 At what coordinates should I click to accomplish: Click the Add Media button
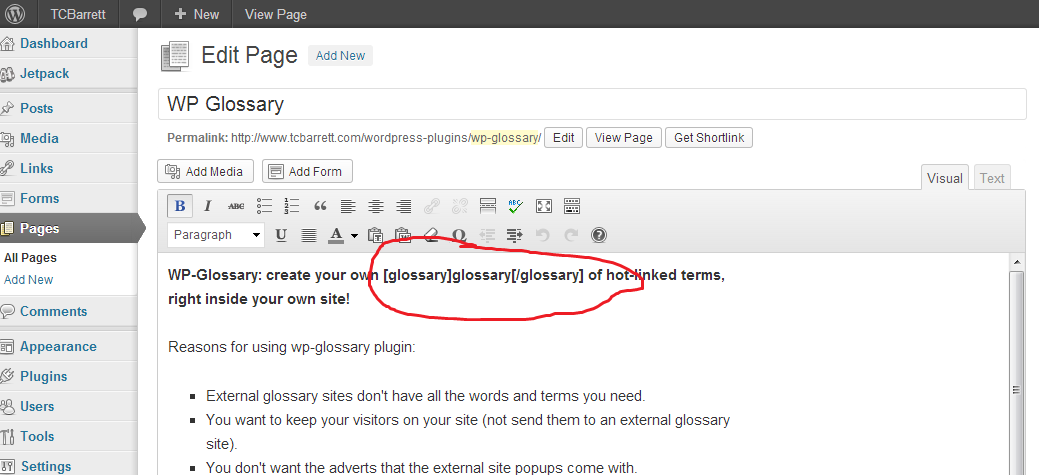(206, 171)
